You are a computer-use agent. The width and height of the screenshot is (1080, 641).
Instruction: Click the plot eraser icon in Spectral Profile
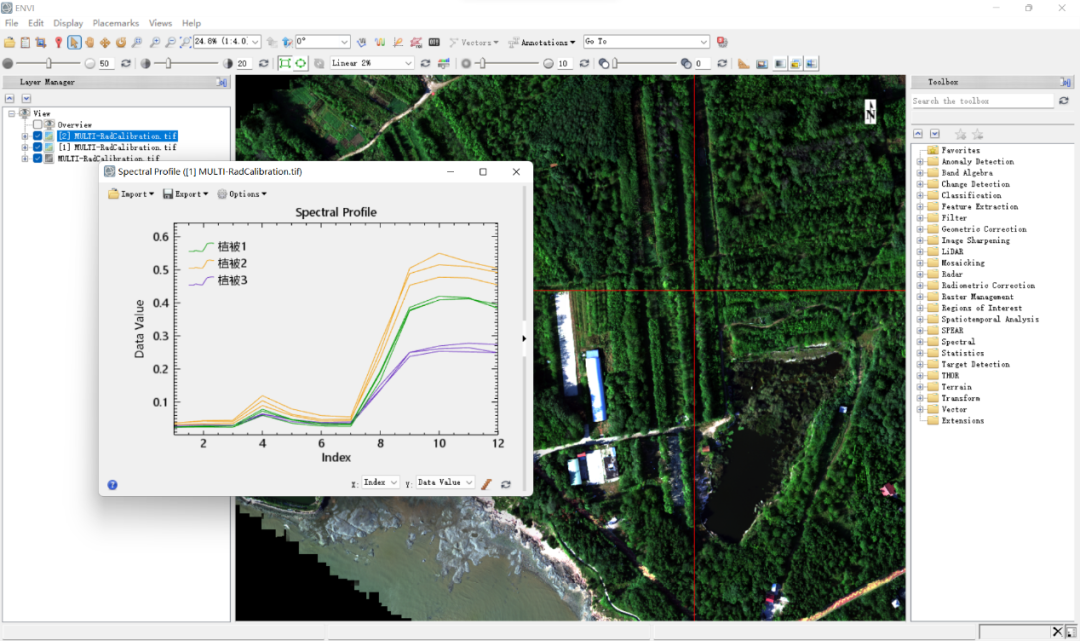[487, 484]
